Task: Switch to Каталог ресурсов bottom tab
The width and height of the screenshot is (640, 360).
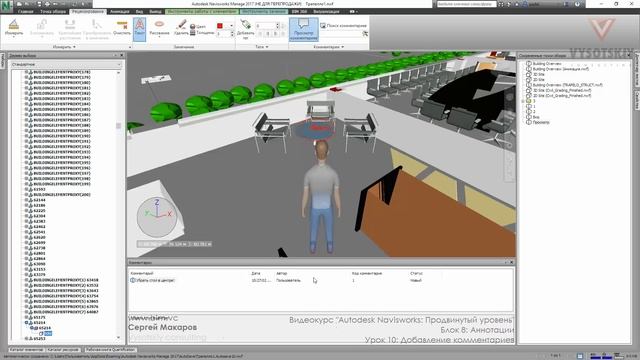Action: (63, 350)
